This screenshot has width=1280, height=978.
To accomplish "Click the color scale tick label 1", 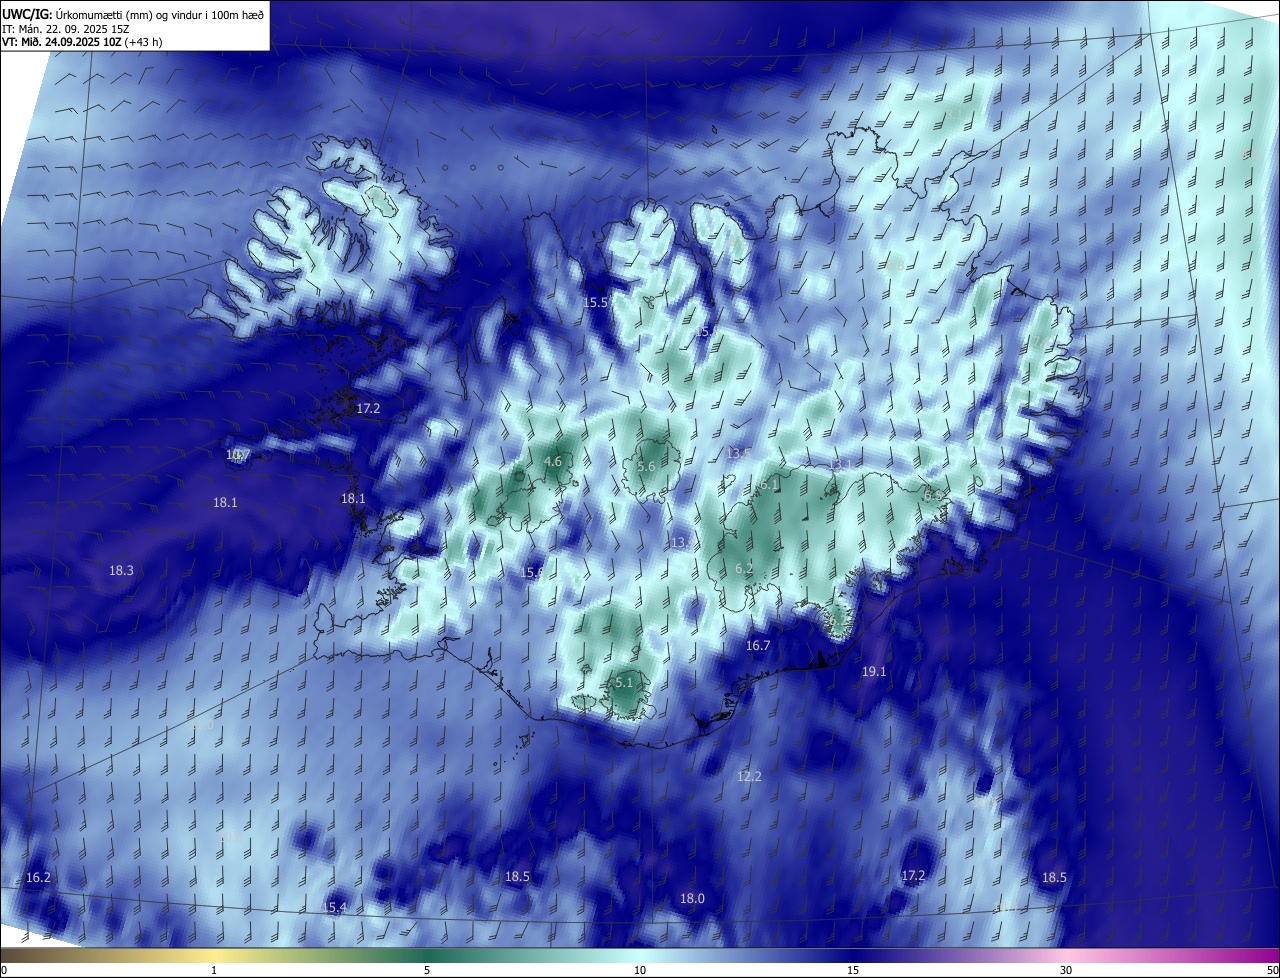I will coord(214,971).
